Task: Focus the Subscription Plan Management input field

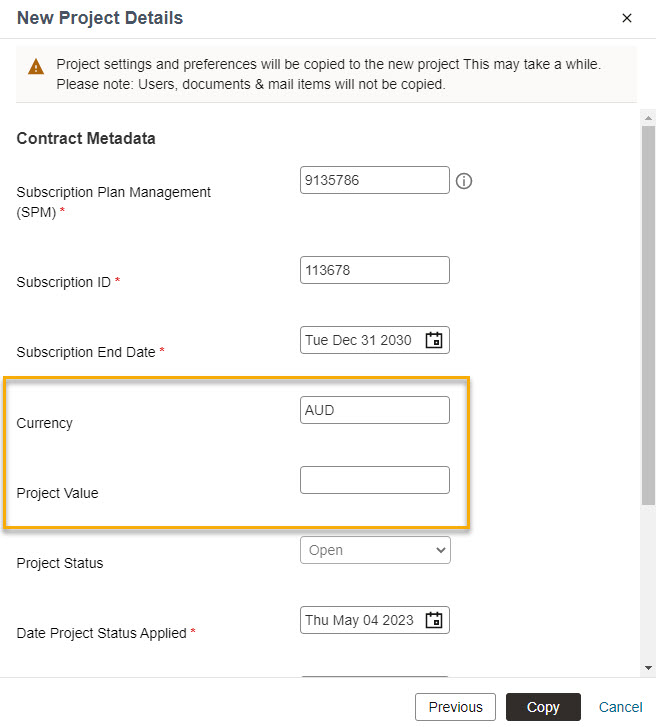Action: (374, 180)
